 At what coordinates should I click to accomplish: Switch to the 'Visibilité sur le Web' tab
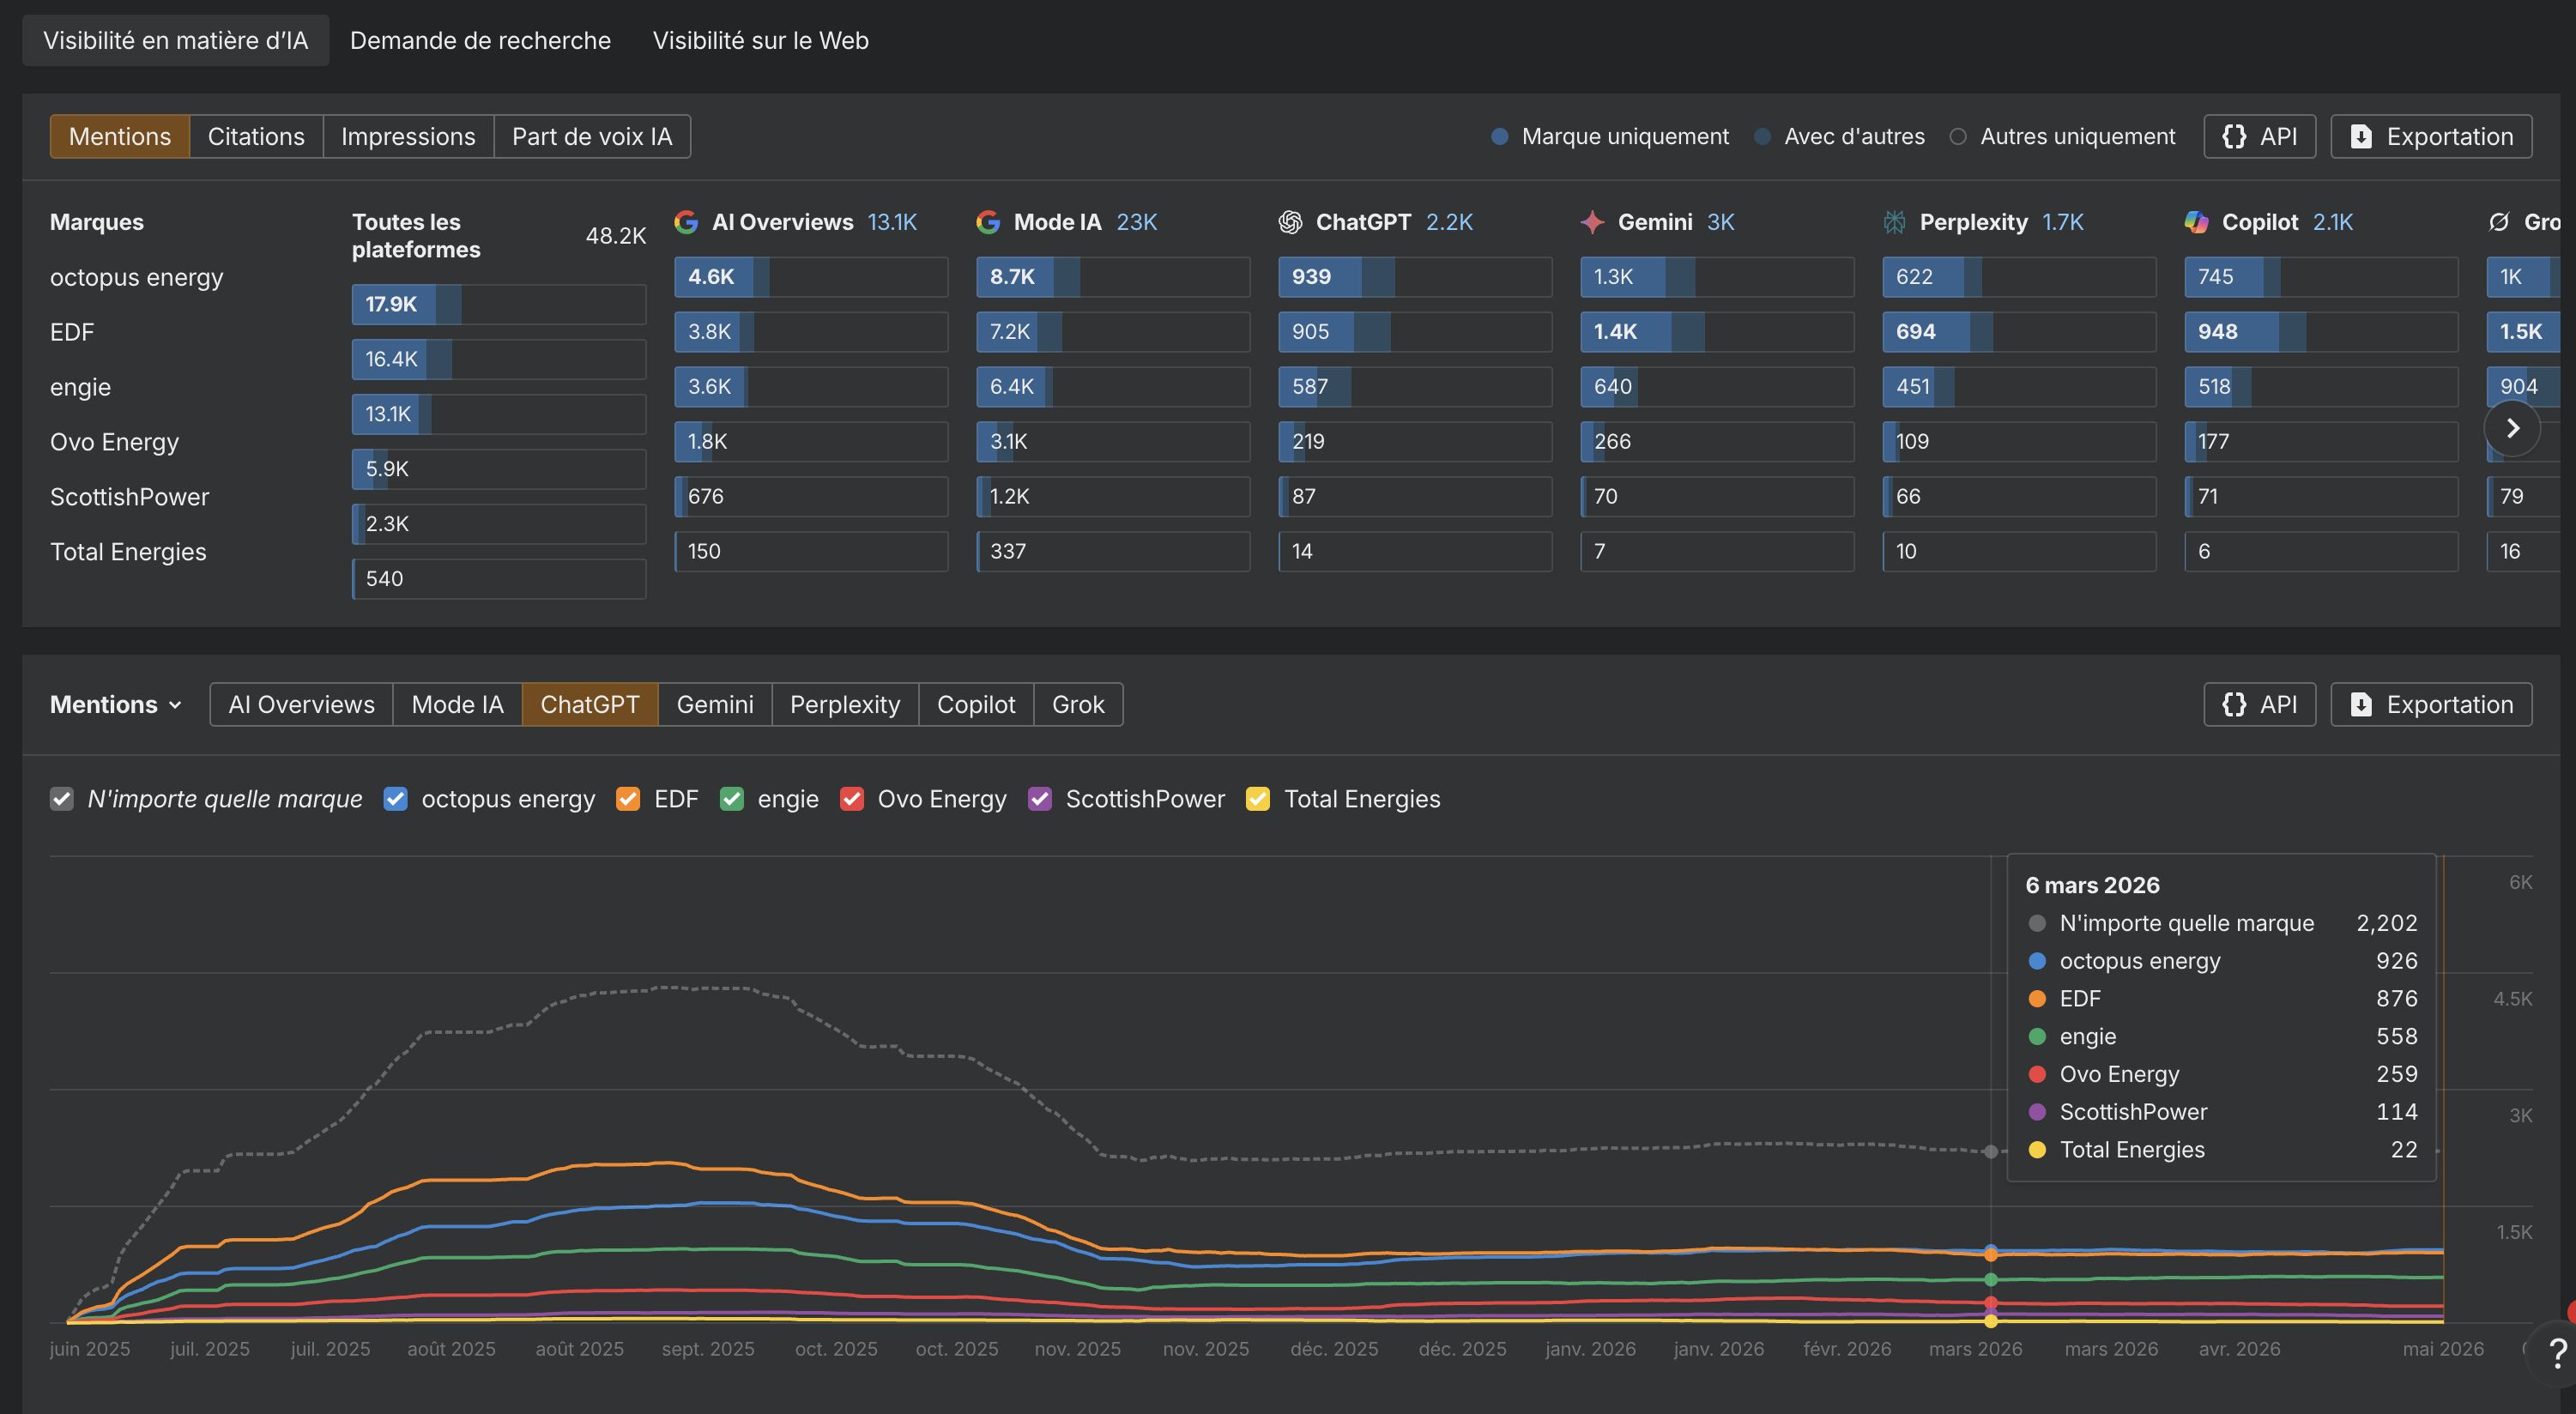coord(760,41)
